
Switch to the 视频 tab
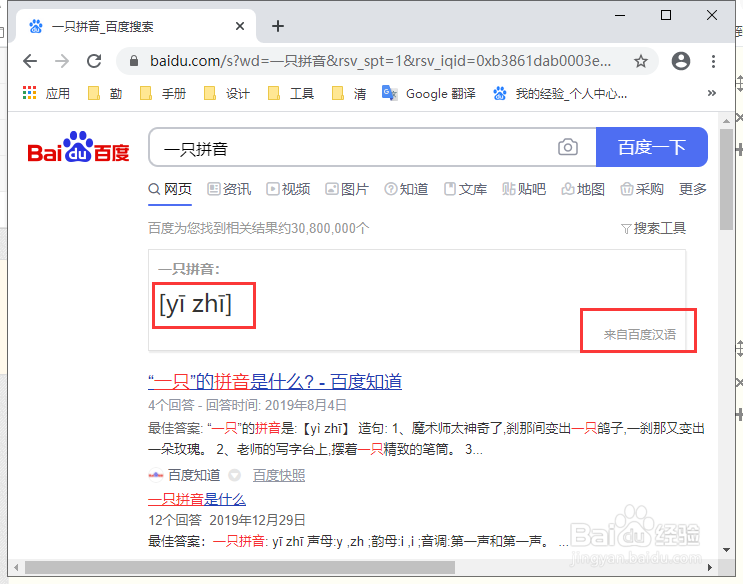coord(288,190)
